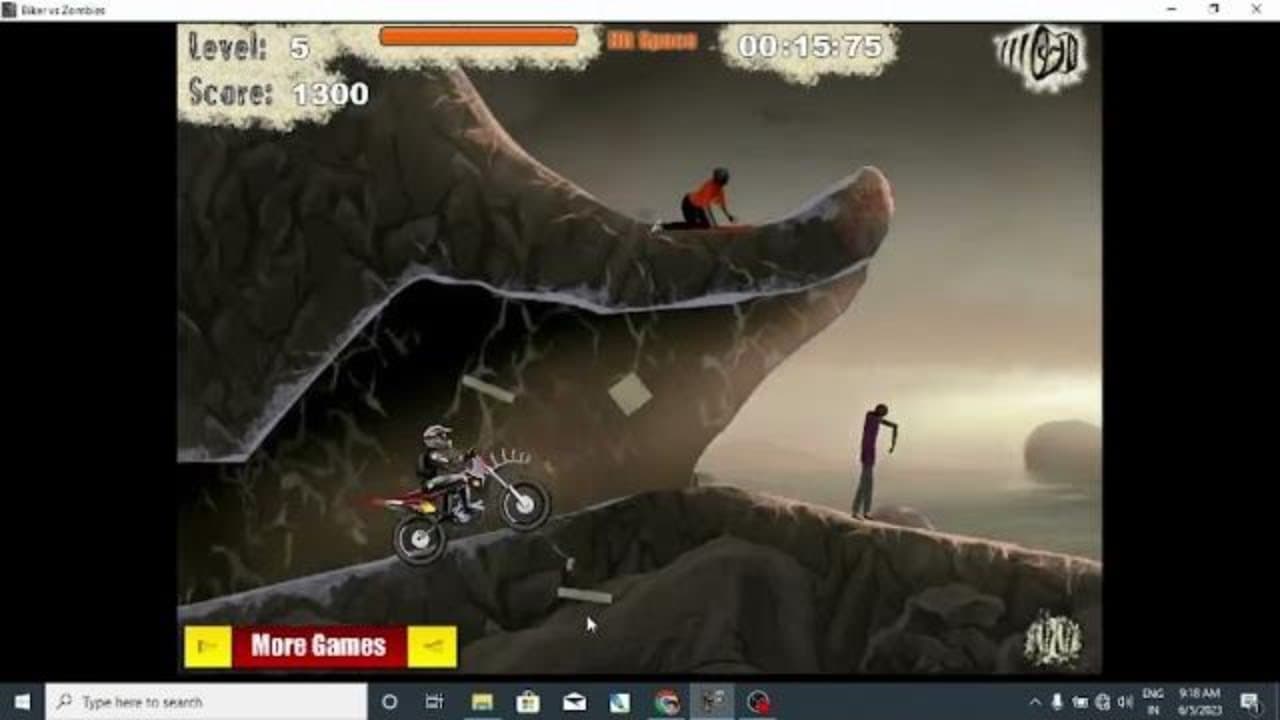
Task: Toggle the game sound speaker icon
Action: (x=1041, y=57)
